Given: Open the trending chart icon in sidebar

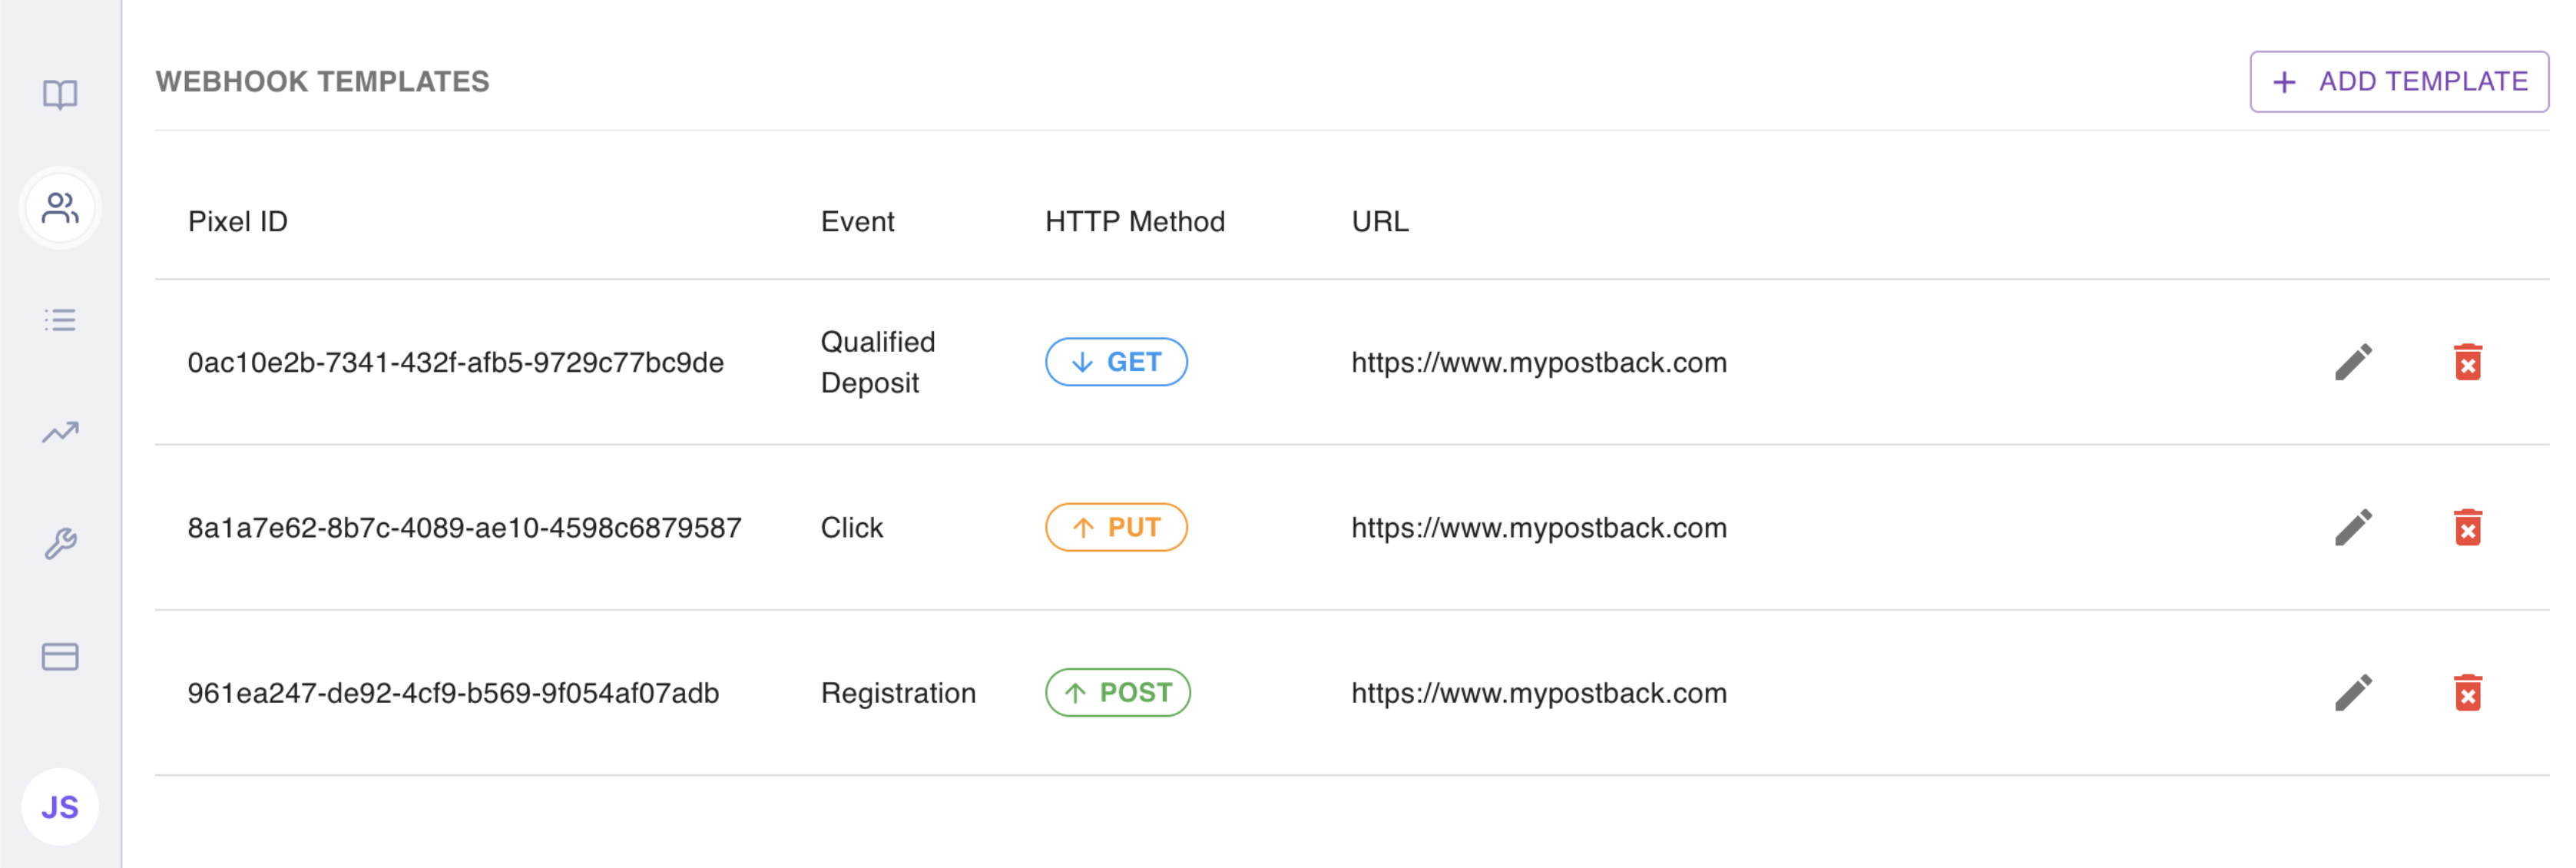Looking at the screenshot, I should tap(60, 432).
